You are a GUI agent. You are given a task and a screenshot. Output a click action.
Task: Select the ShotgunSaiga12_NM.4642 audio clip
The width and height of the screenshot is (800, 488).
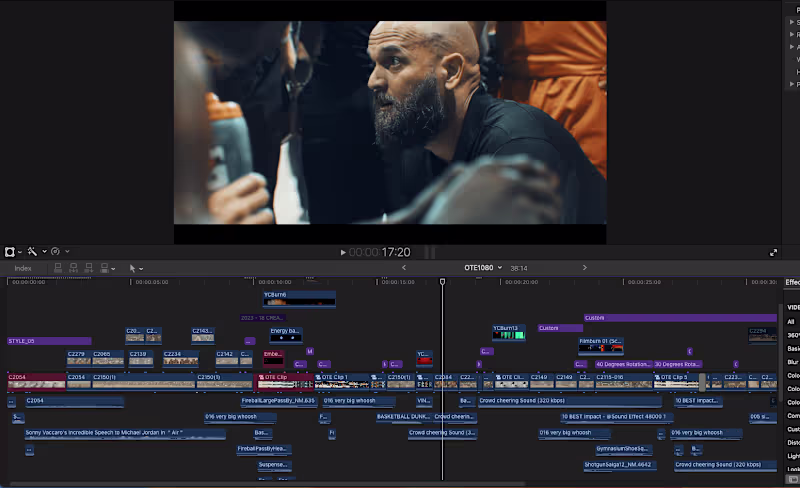pyautogui.click(x=620, y=465)
